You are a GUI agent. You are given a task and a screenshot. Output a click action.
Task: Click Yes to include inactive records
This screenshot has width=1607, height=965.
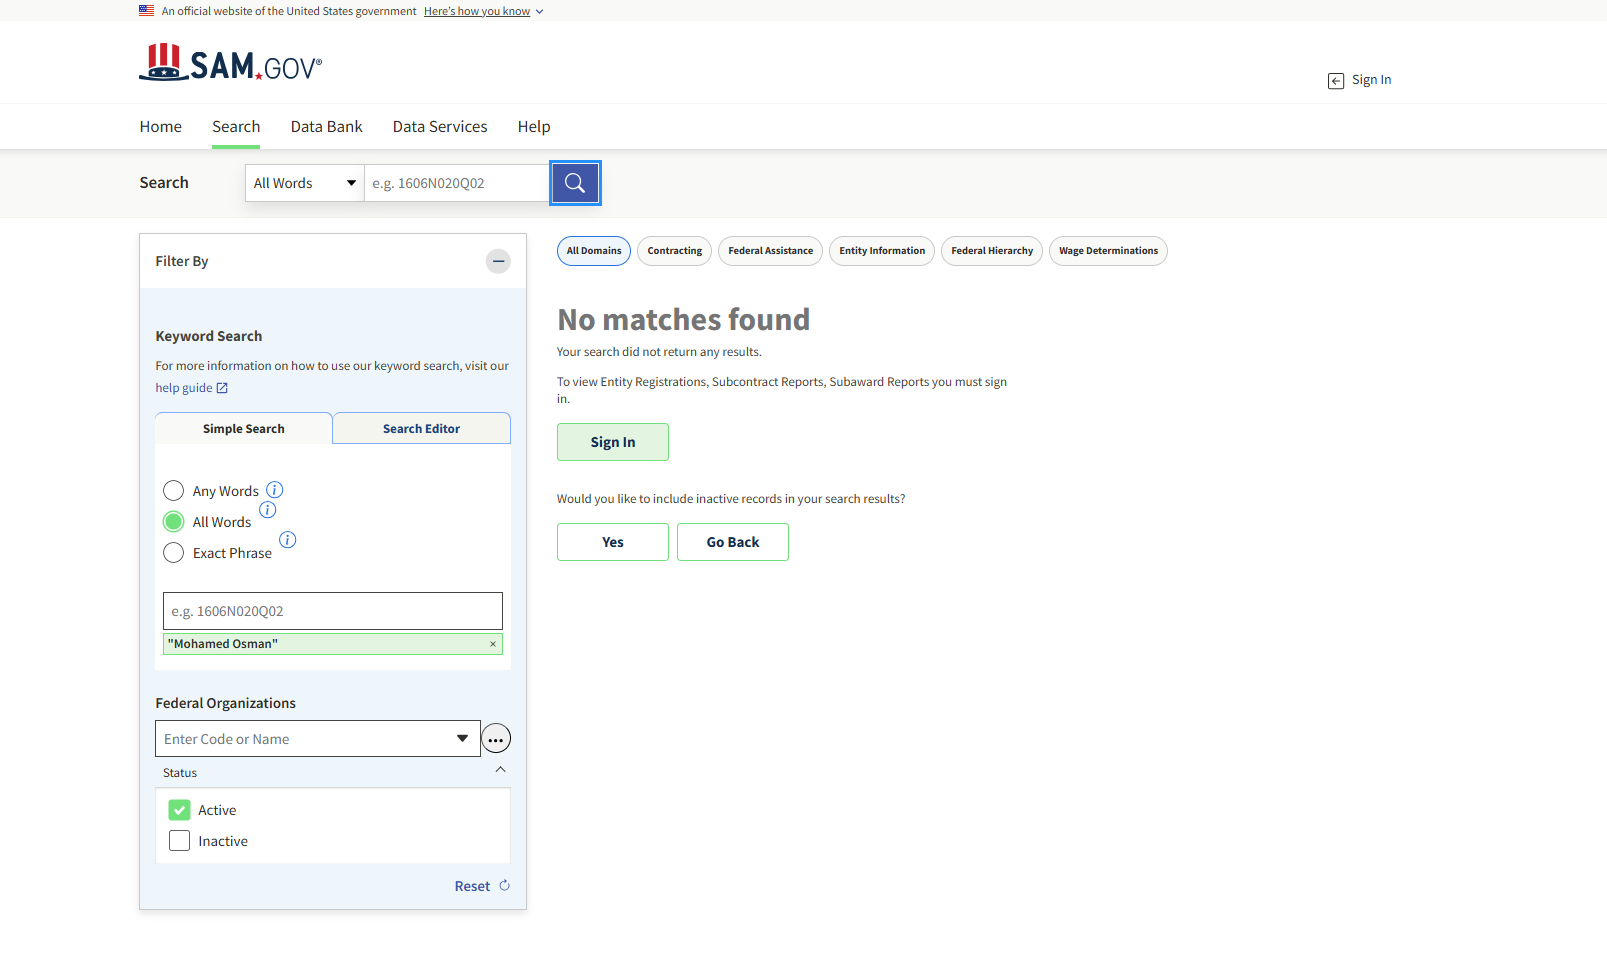(612, 542)
